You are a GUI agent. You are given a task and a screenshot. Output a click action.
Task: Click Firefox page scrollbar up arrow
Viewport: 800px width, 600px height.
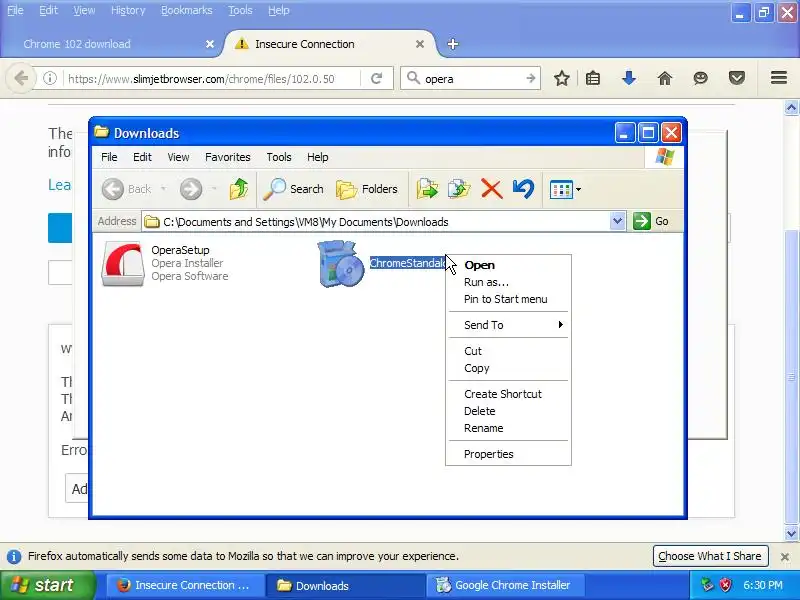[x=791, y=107]
